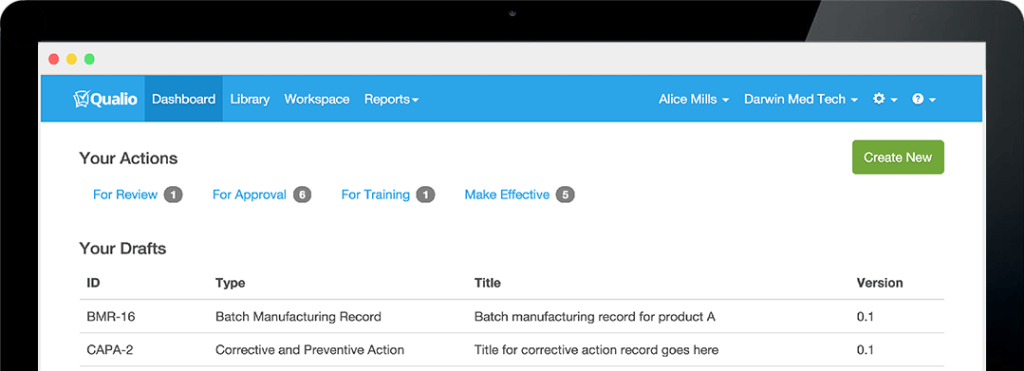Click the For Training count badge
Viewport: 1024px width, 371px height.
[x=425, y=195]
